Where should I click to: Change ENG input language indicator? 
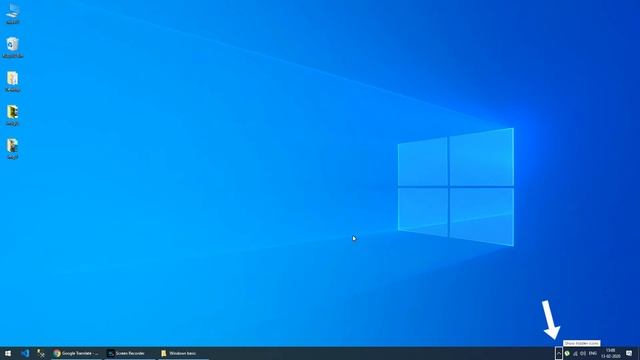[x=593, y=353]
